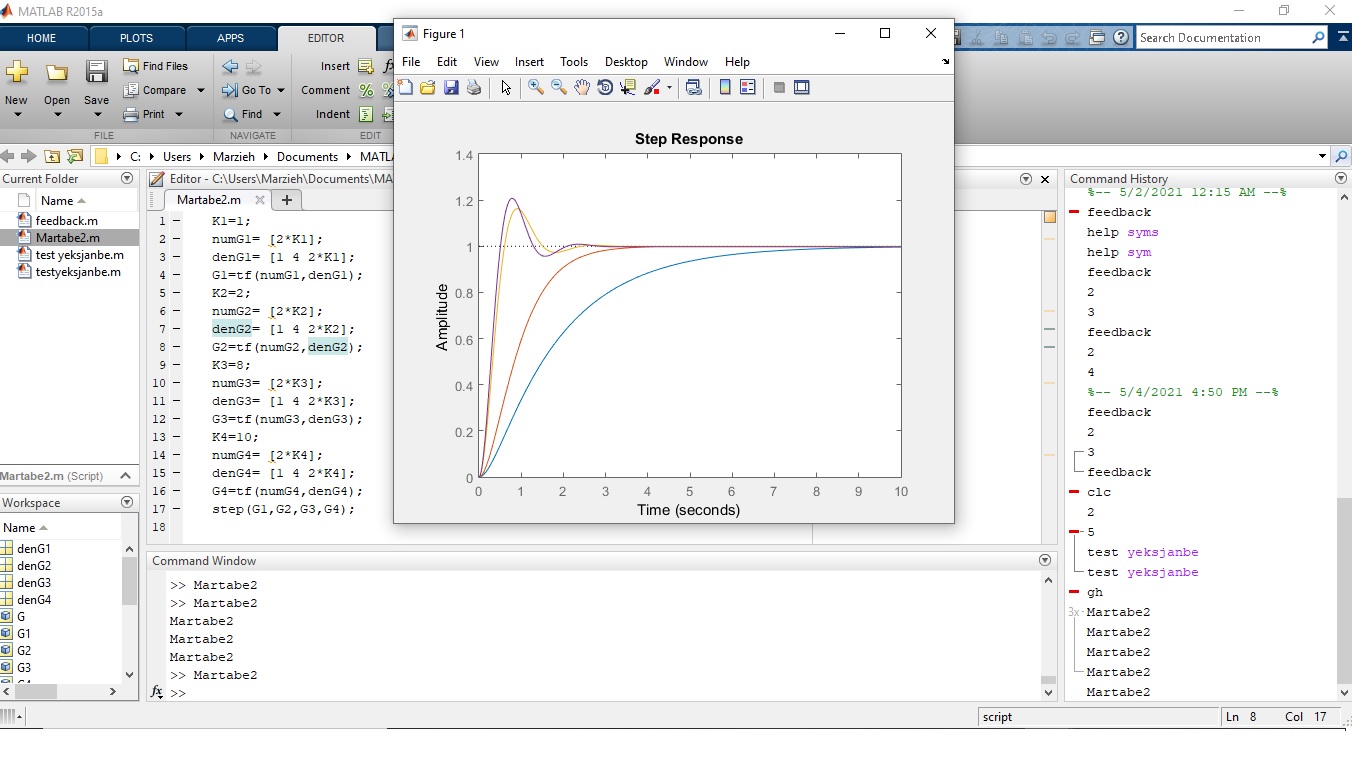The height and width of the screenshot is (768, 1352).
Task: Click the Search Documentation field
Action: [1225, 38]
